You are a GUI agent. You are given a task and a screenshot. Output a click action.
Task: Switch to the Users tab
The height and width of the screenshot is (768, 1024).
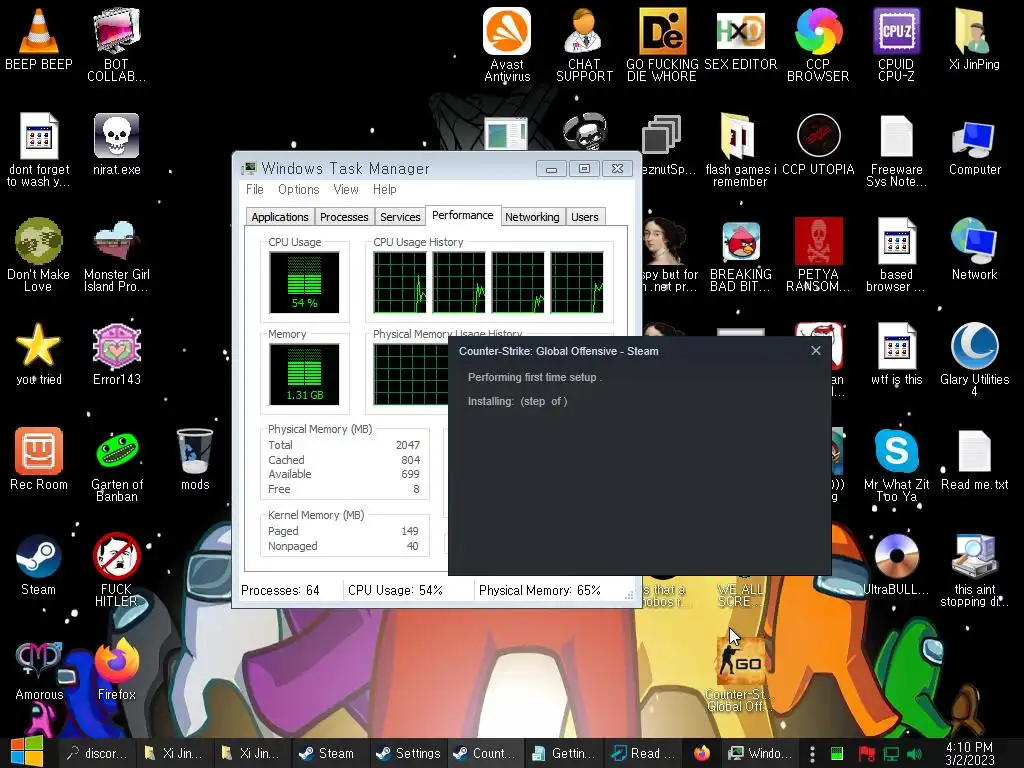(584, 217)
